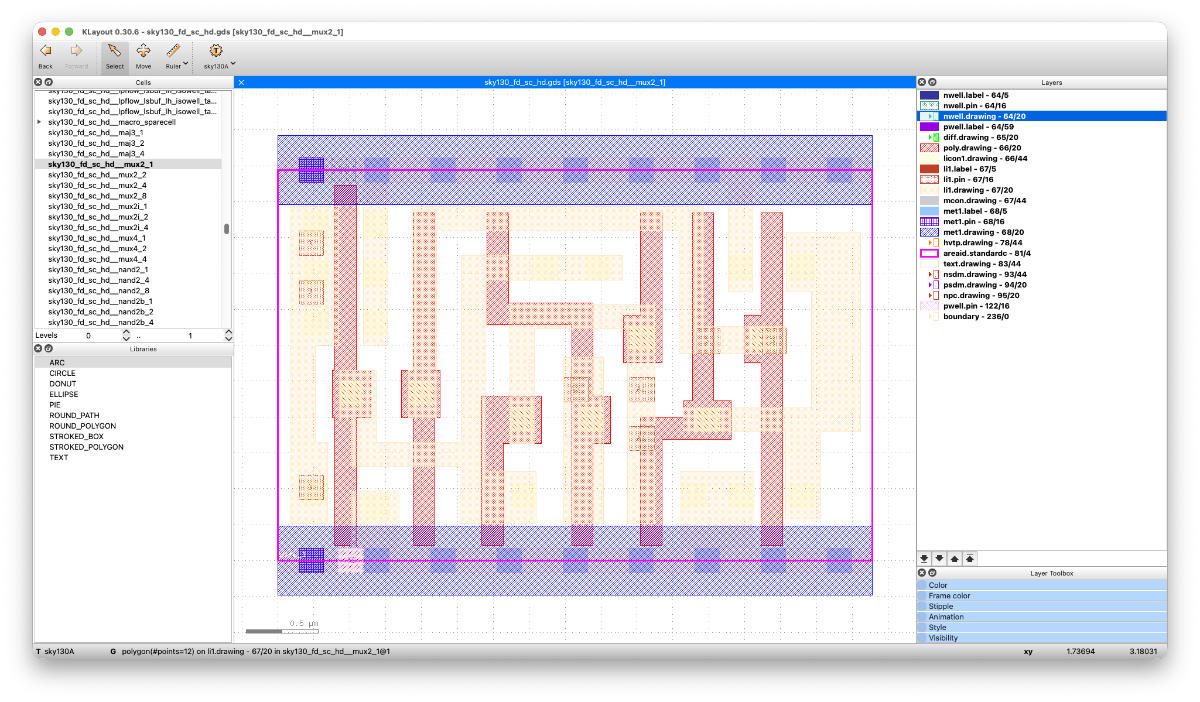Click the Back navigation arrow icon
The image size is (1200, 702).
45,50
